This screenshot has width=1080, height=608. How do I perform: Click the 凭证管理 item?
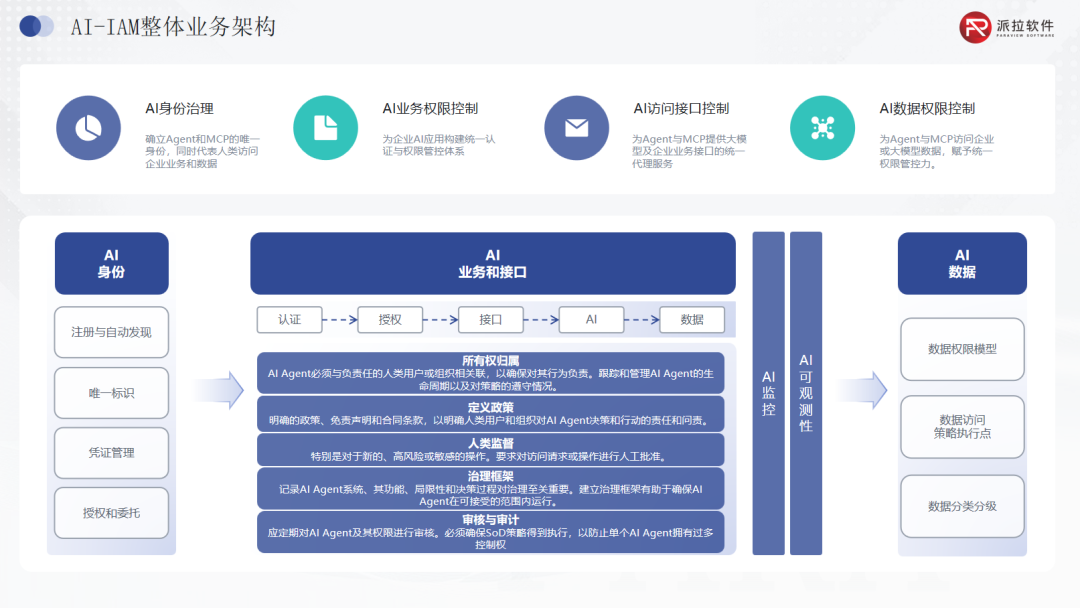tap(111, 452)
